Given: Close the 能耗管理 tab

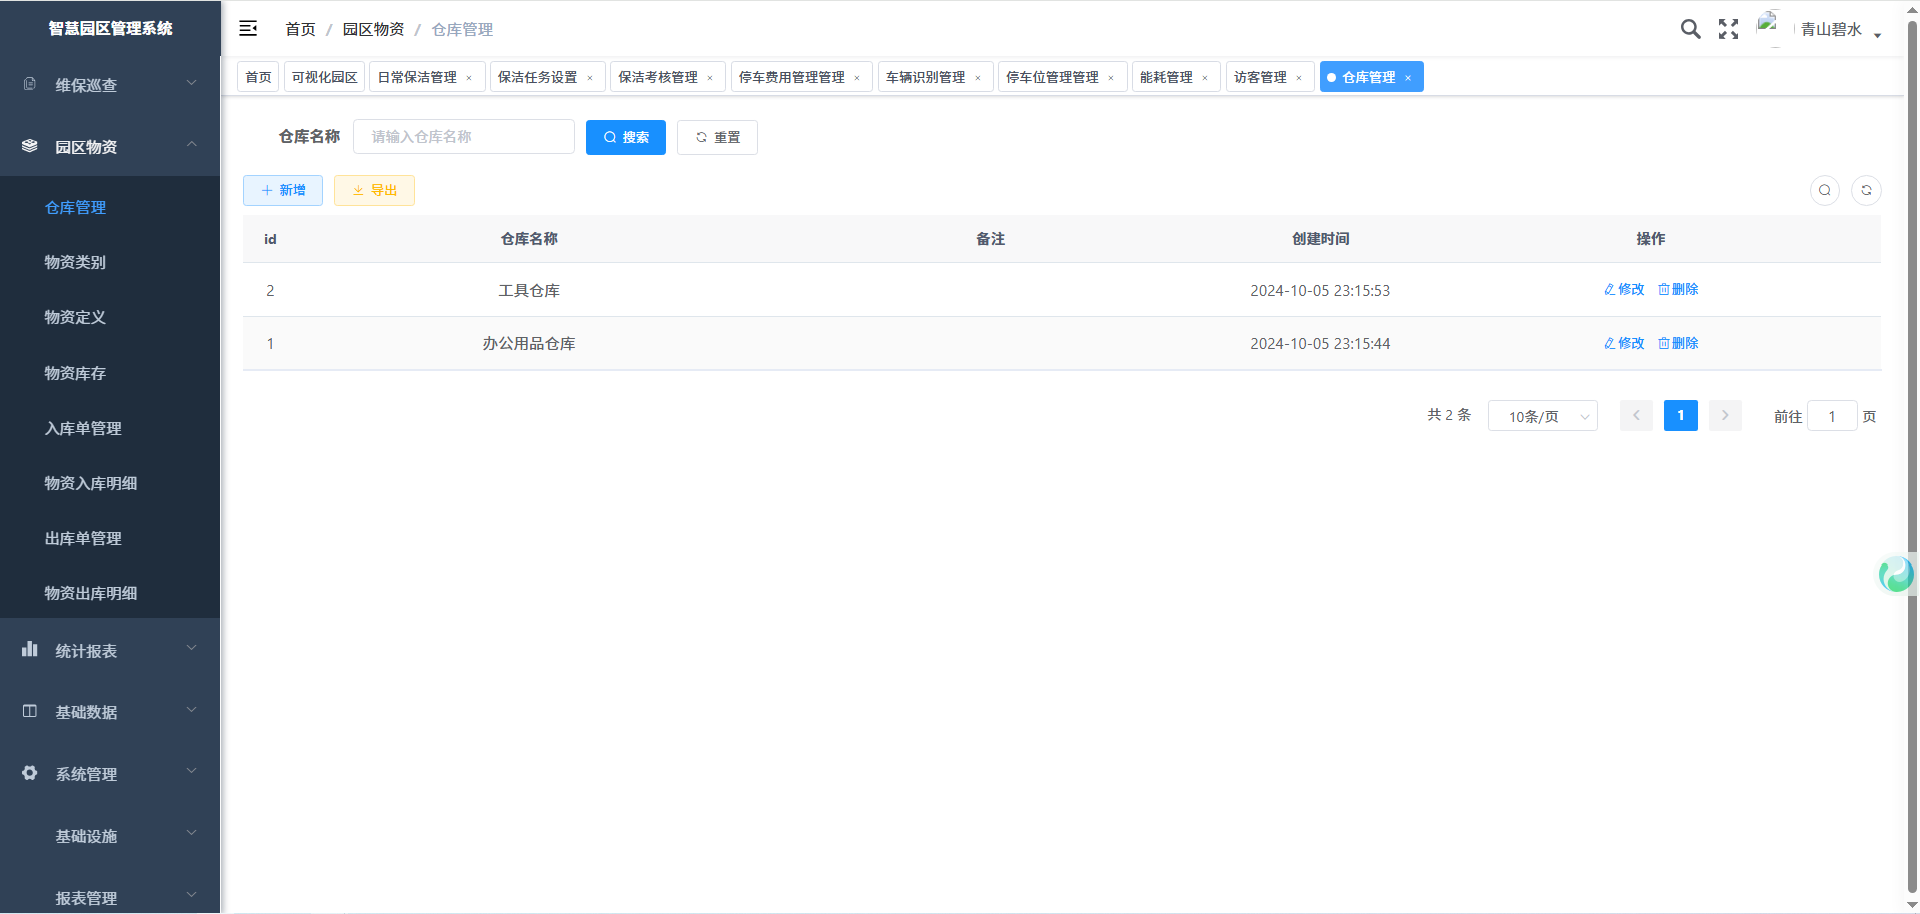Looking at the screenshot, I should tap(1205, 78).
